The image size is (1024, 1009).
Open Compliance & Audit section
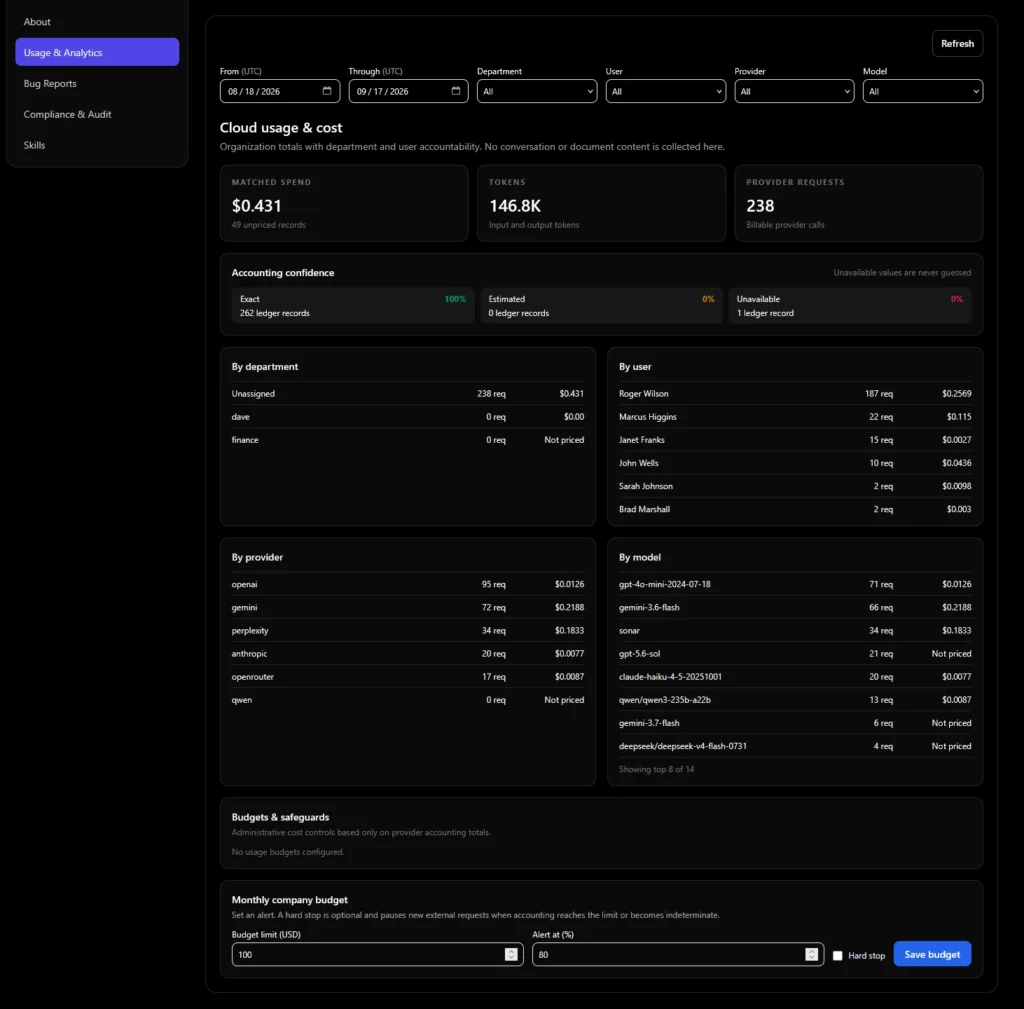(97, 114)
